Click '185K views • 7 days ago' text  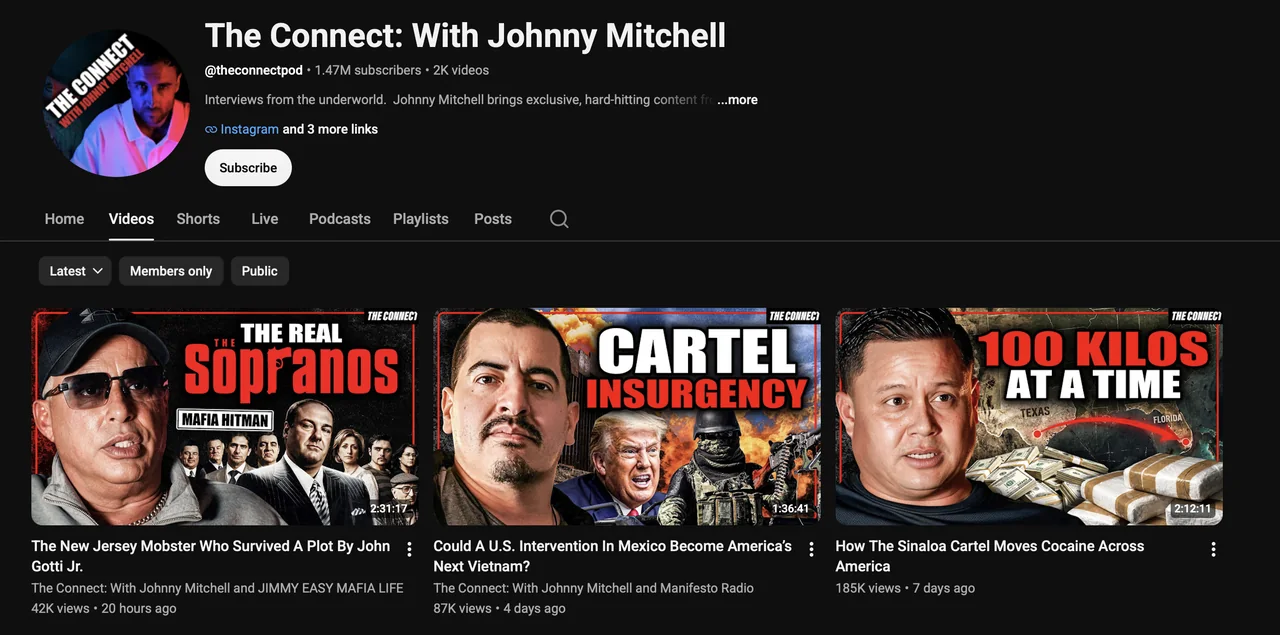(x=905, y=588)
